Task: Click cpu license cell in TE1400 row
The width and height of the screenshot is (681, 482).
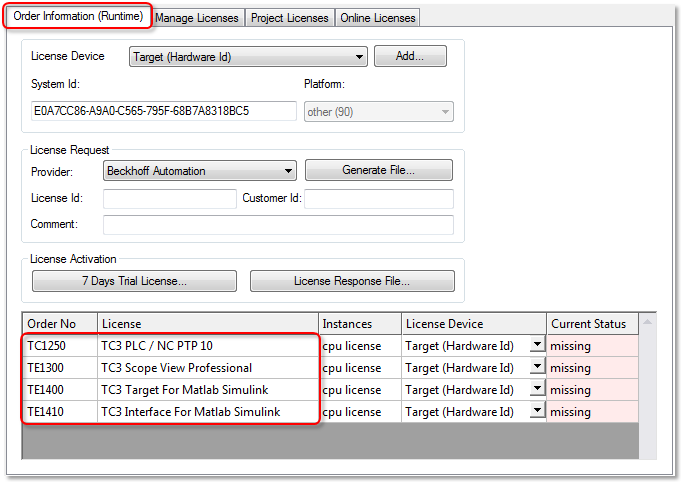Action: (x=360, y=390)
